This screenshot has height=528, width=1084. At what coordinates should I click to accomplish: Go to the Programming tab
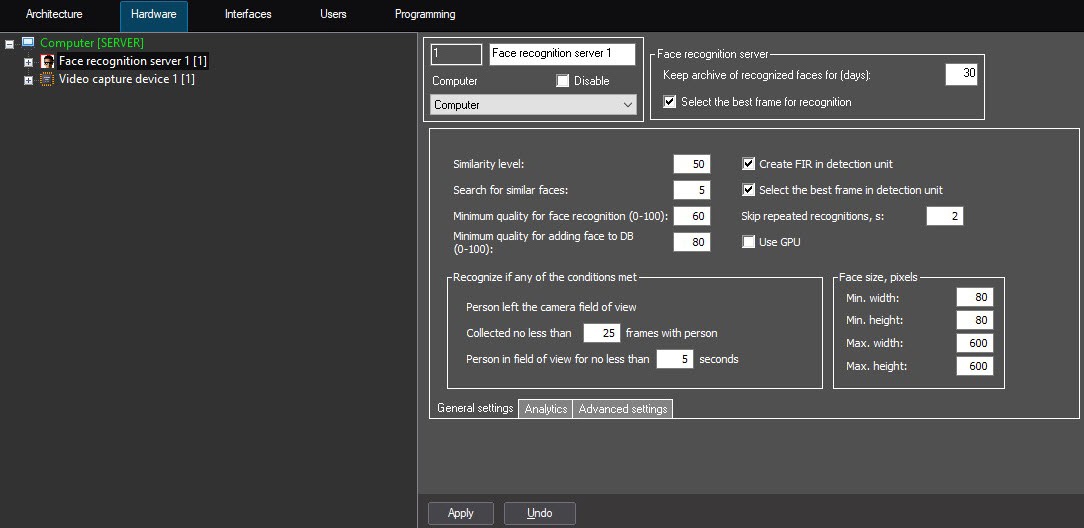pyautogui.click(x=425, y=15)
